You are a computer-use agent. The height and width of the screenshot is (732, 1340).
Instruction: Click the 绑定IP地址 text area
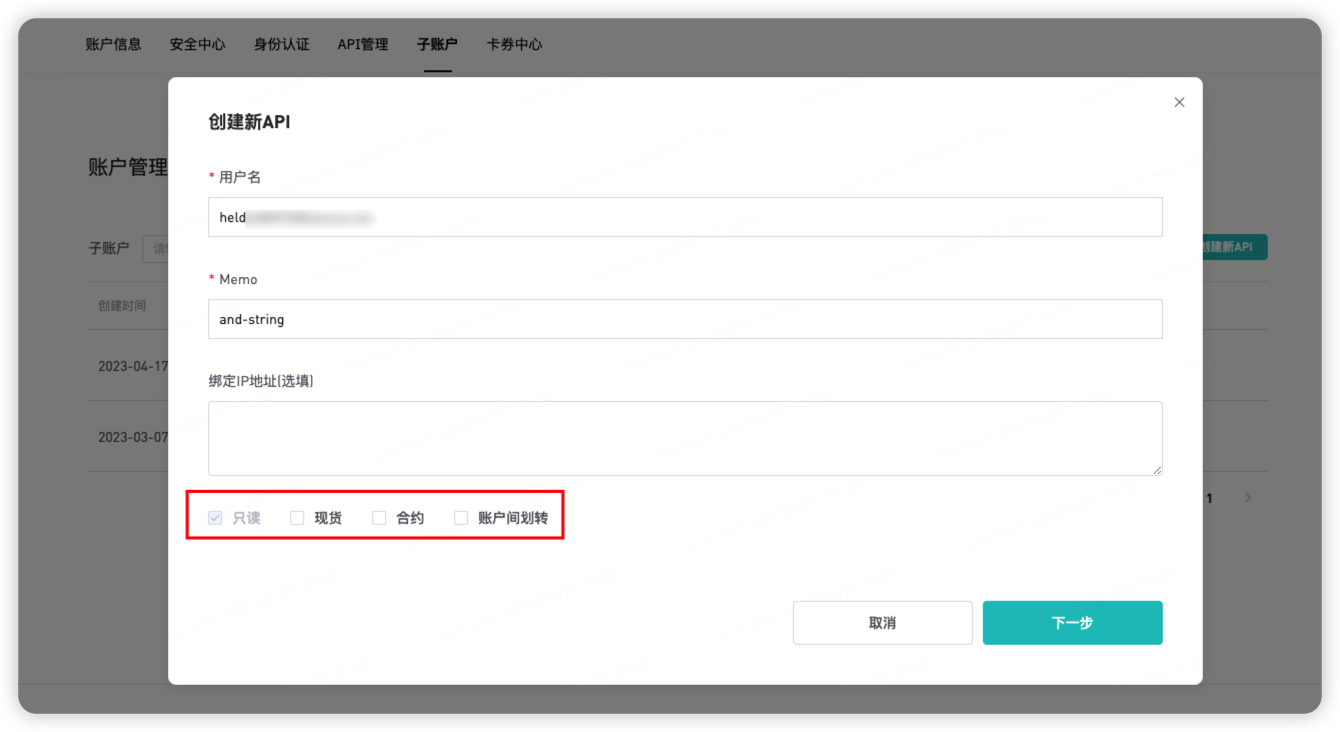pos(685,438)
